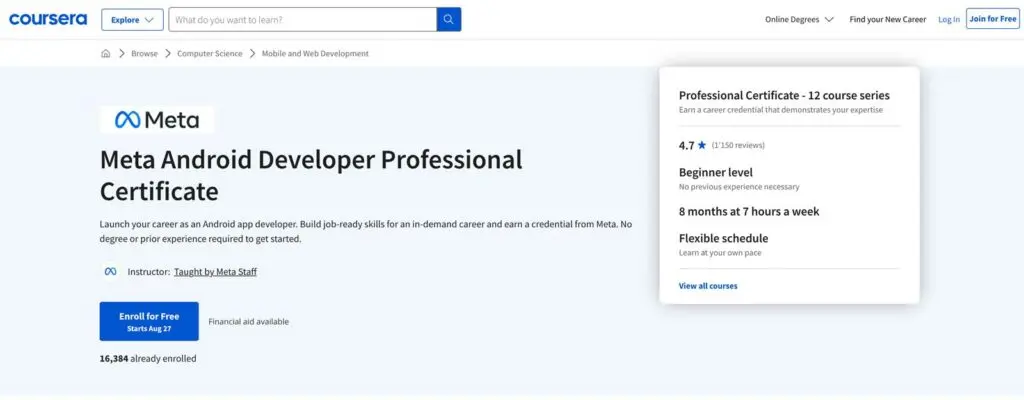This screenshot has height=400, width=1024.
Task: Click 'No previous experience necessary' text
Action: point(739,187)
